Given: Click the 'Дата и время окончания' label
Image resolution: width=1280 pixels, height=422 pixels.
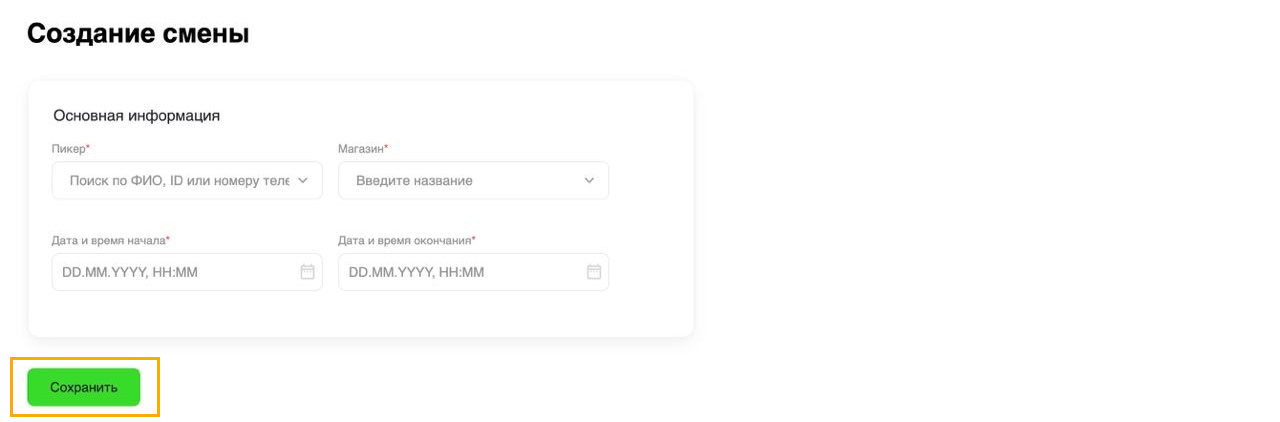Looking at the screenshot, I should (404, 240).
